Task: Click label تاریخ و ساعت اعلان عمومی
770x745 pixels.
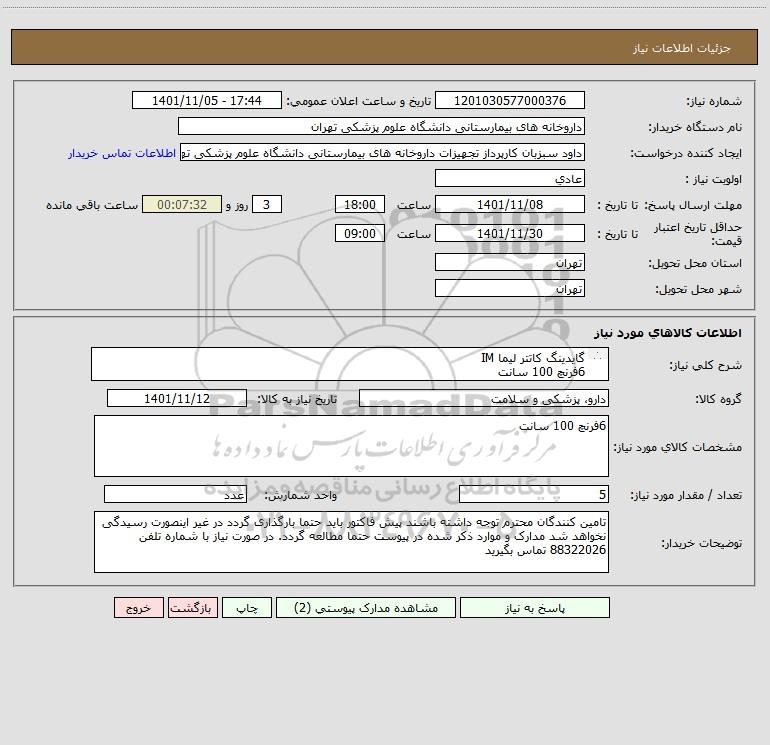Action: (359, 102)
